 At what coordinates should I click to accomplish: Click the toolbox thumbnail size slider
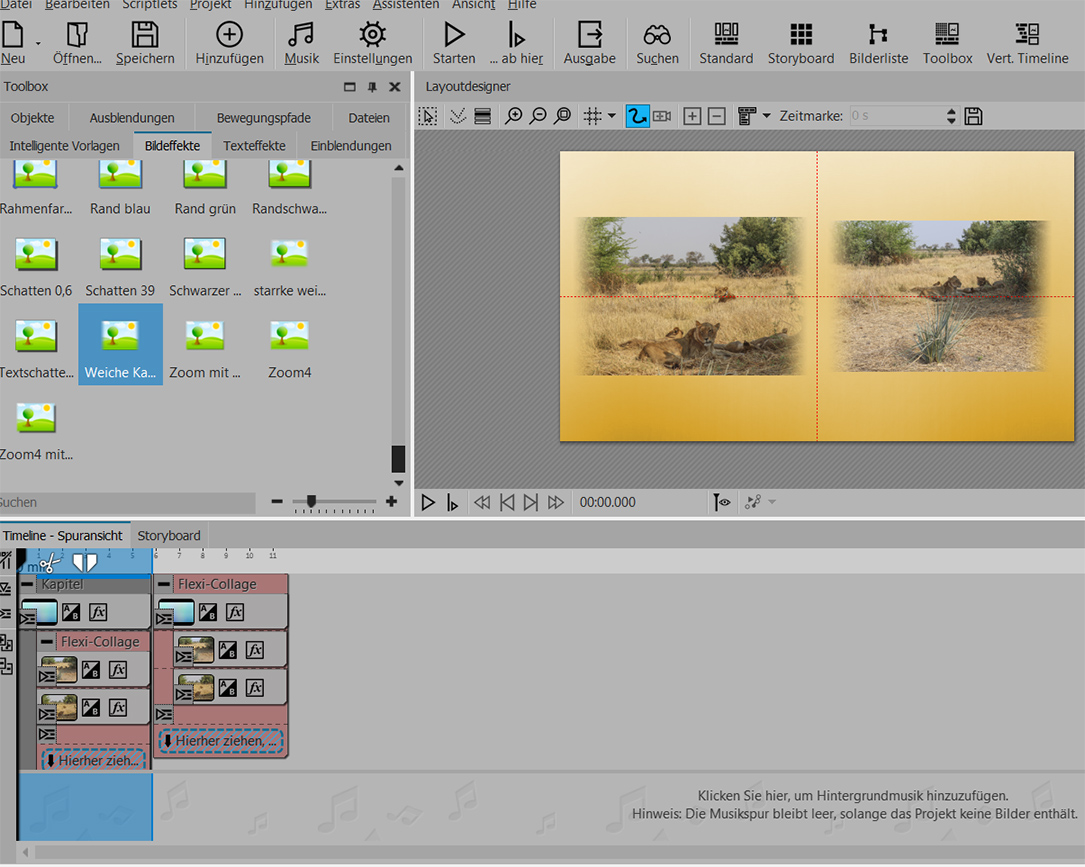point(312,501)
